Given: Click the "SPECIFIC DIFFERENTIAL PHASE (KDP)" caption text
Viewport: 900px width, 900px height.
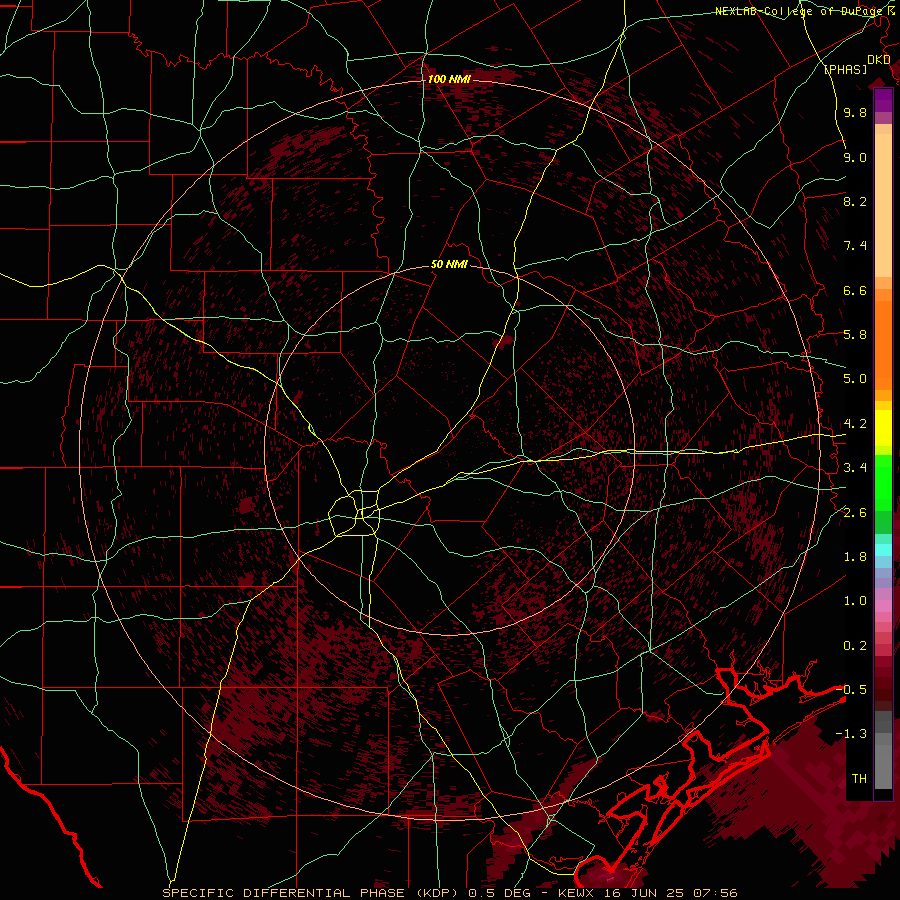Looking at the screenshot, I should click(x=312, y=893).
